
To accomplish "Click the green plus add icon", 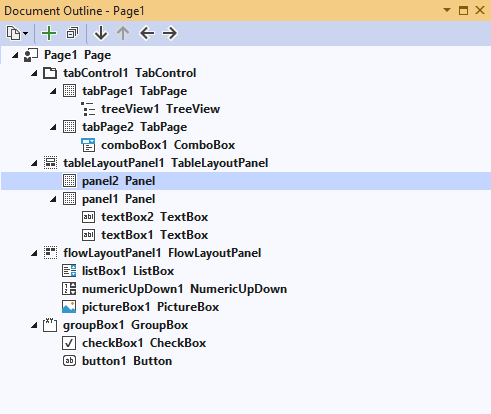I will coord(49,33).
